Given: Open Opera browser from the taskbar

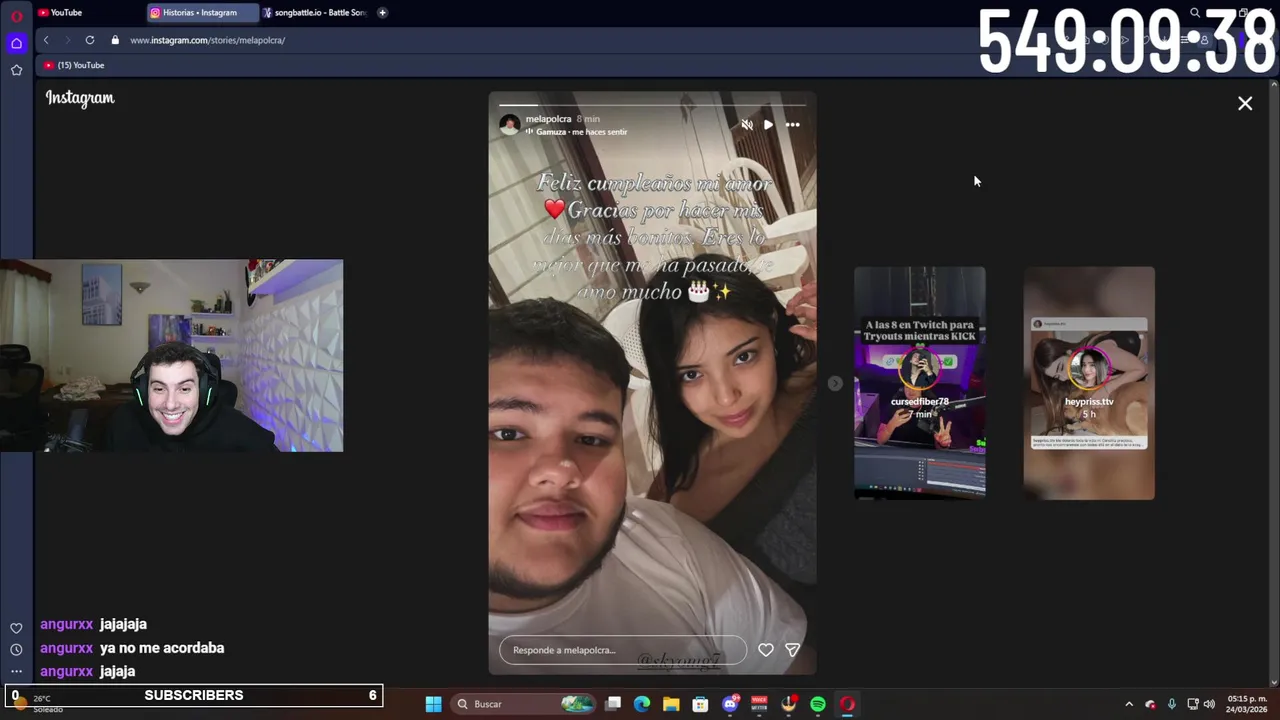Looking at the screenshot, I should tap(847, 704).
